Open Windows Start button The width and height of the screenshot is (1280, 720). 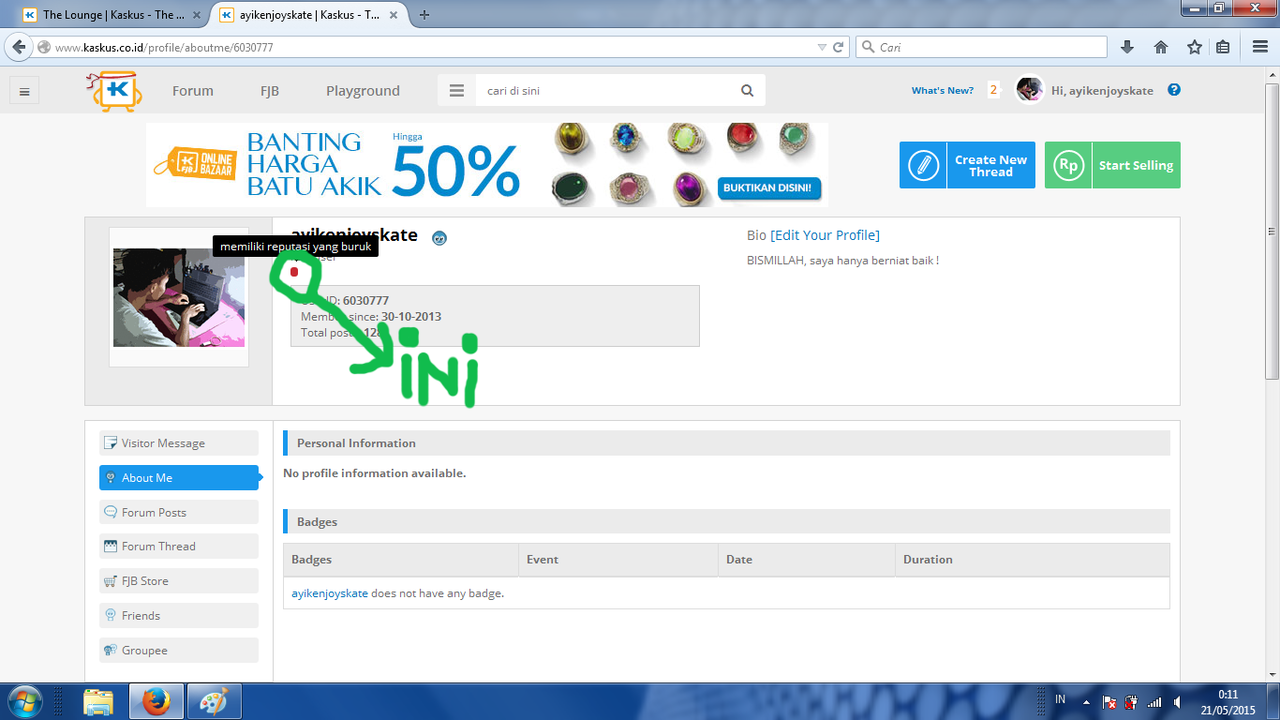[24, 701]
